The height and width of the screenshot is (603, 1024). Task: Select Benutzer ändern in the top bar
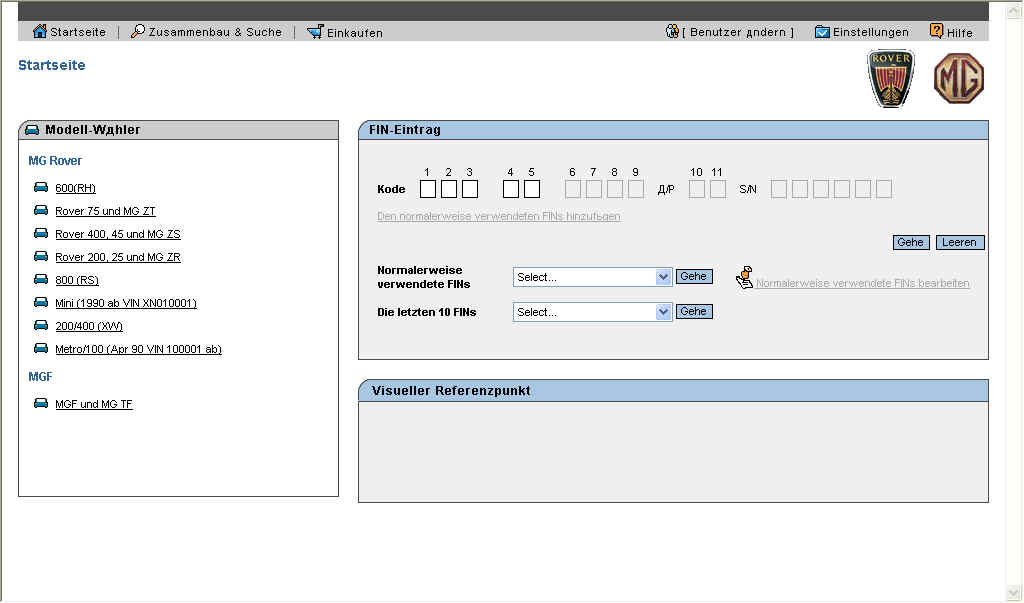coord(738,32)
